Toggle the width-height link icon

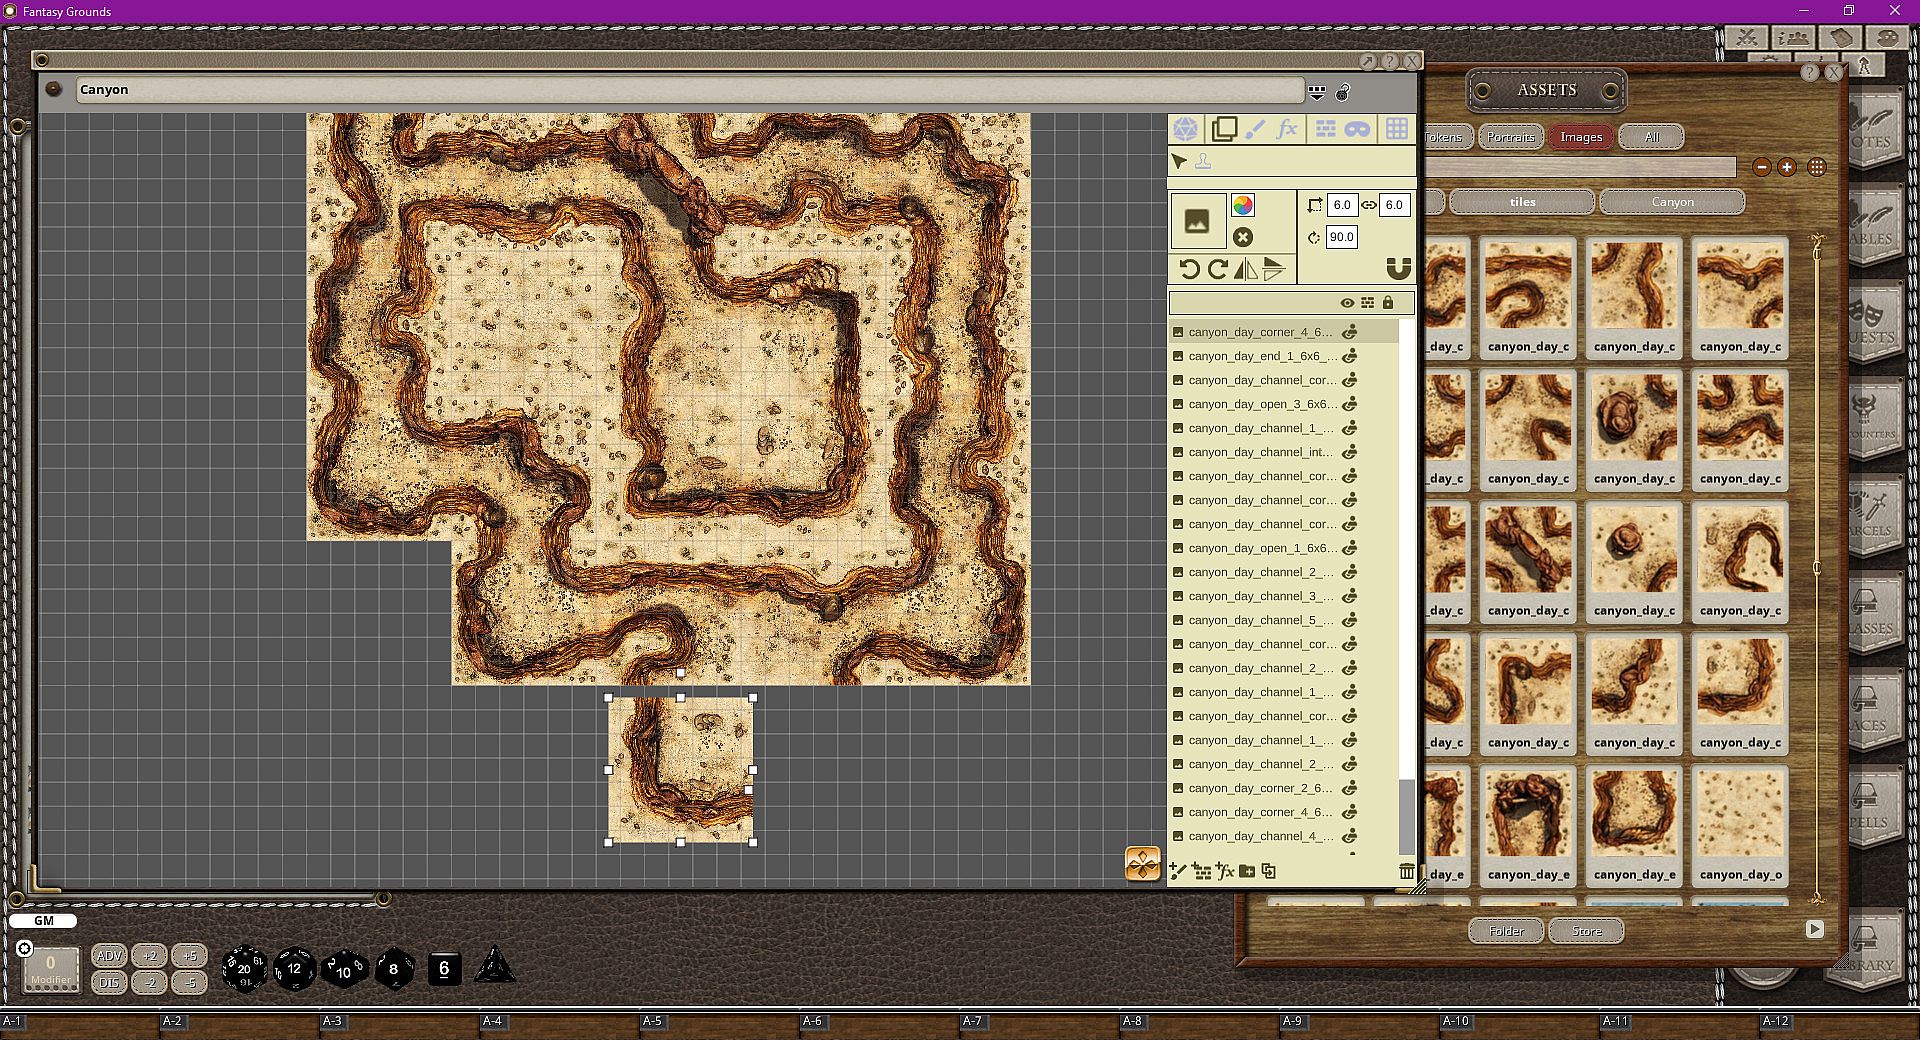tap(1369, 205)
